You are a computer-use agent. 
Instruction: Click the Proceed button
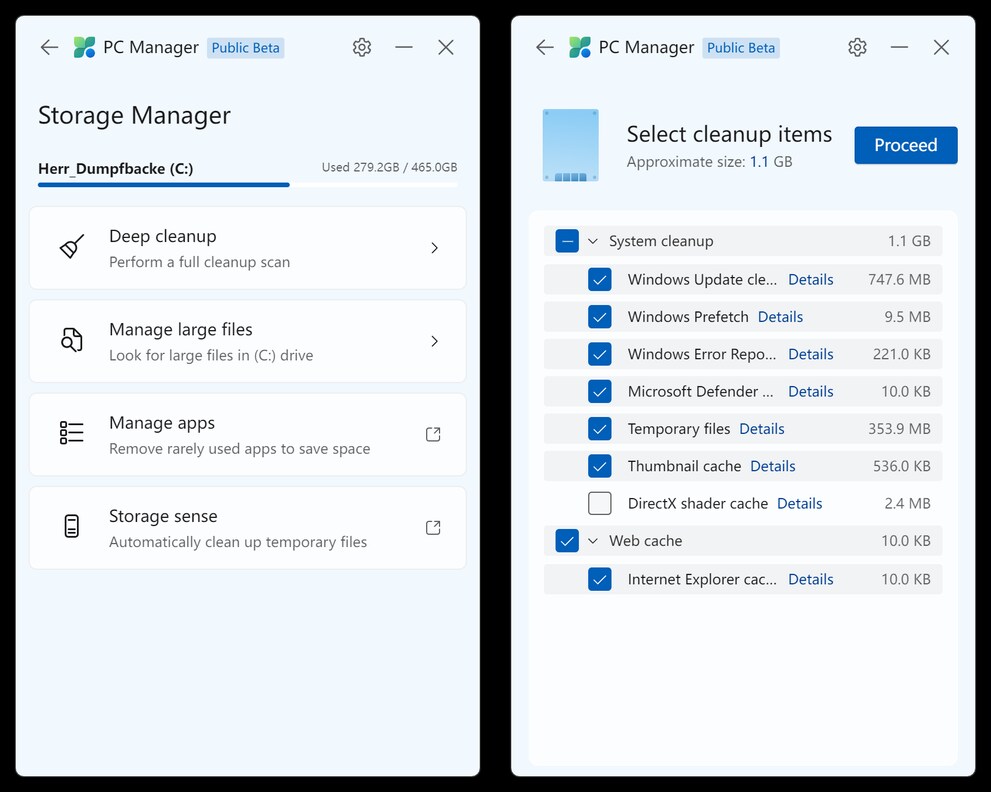906,145
